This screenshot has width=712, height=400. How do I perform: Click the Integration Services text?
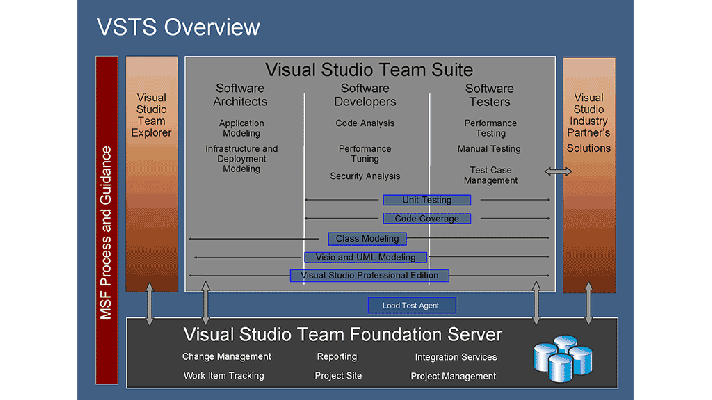point(456,357)
